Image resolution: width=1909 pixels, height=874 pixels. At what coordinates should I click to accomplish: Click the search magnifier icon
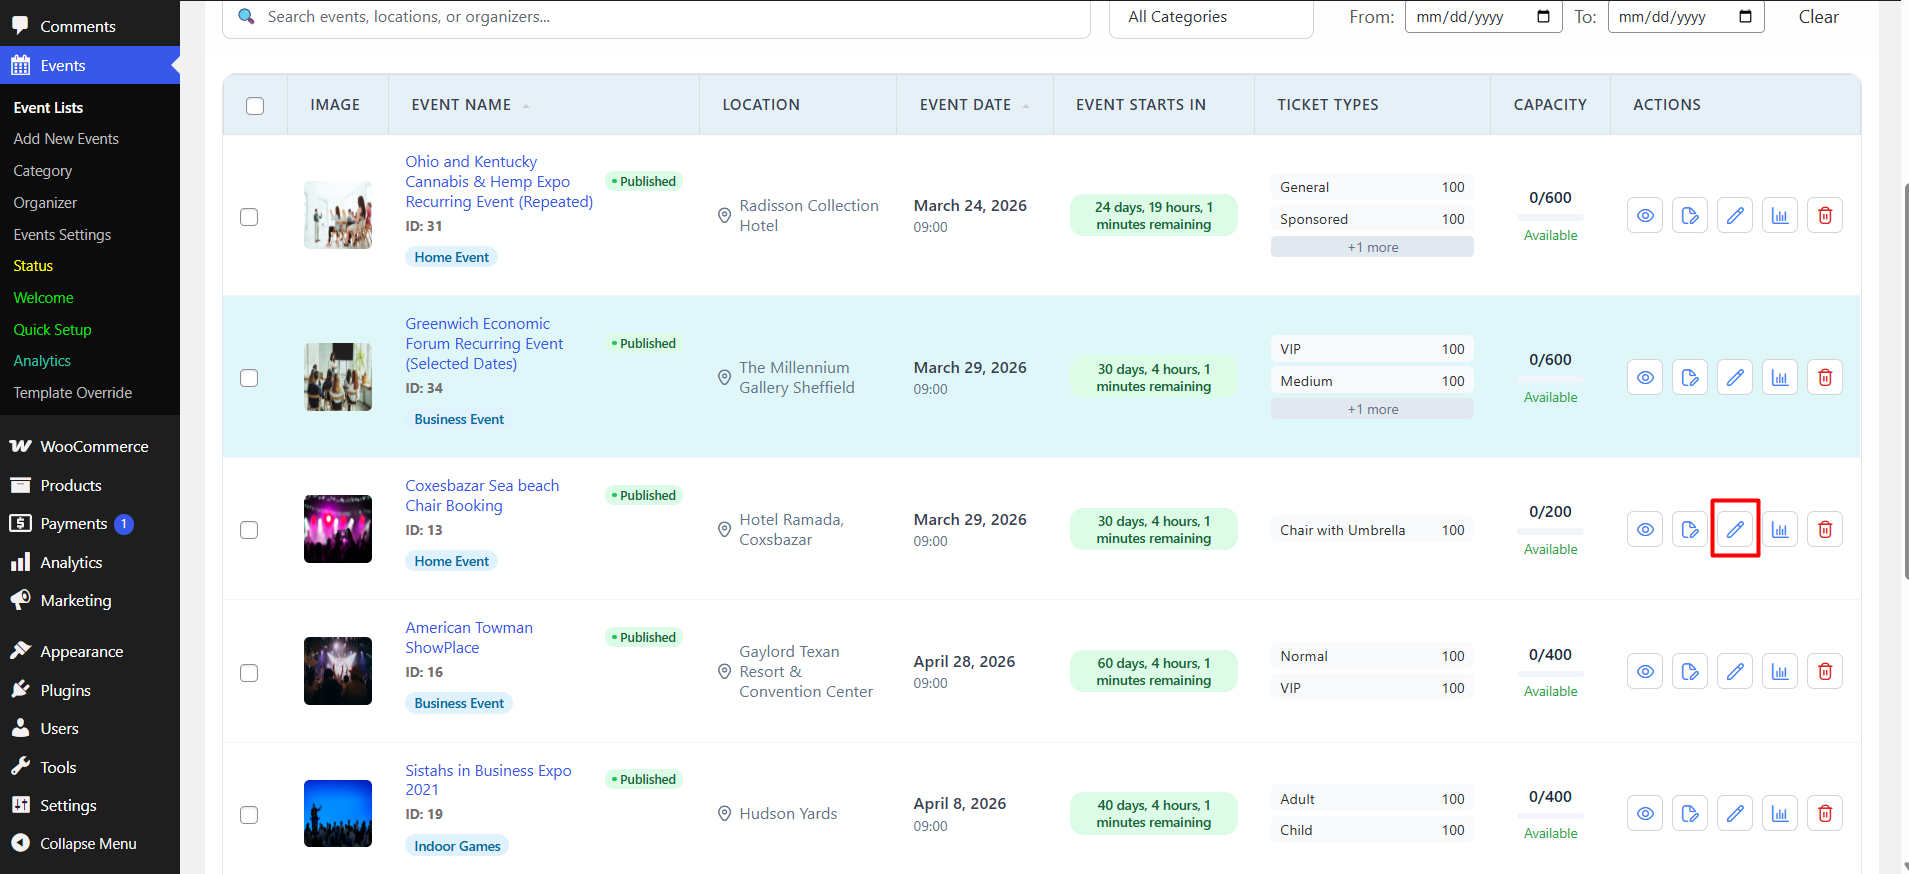tap(246, 17)
